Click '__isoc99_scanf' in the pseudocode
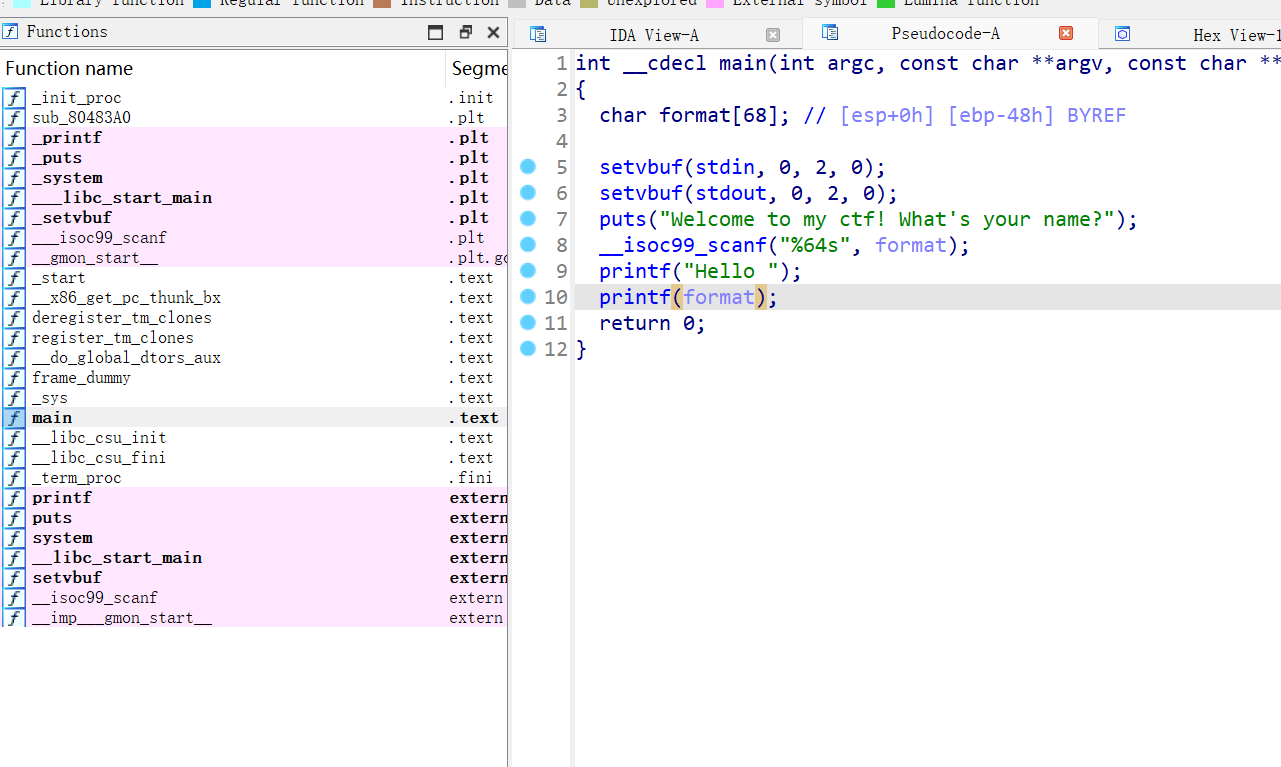The width and height of the screenshot is (1281, 767). click(x=683, y=246)
